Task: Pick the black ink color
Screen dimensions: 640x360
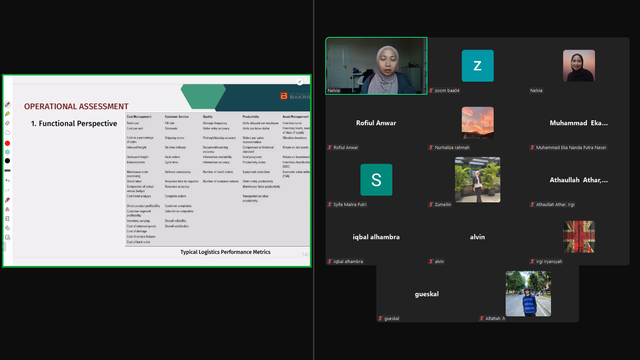Action: 7,161
